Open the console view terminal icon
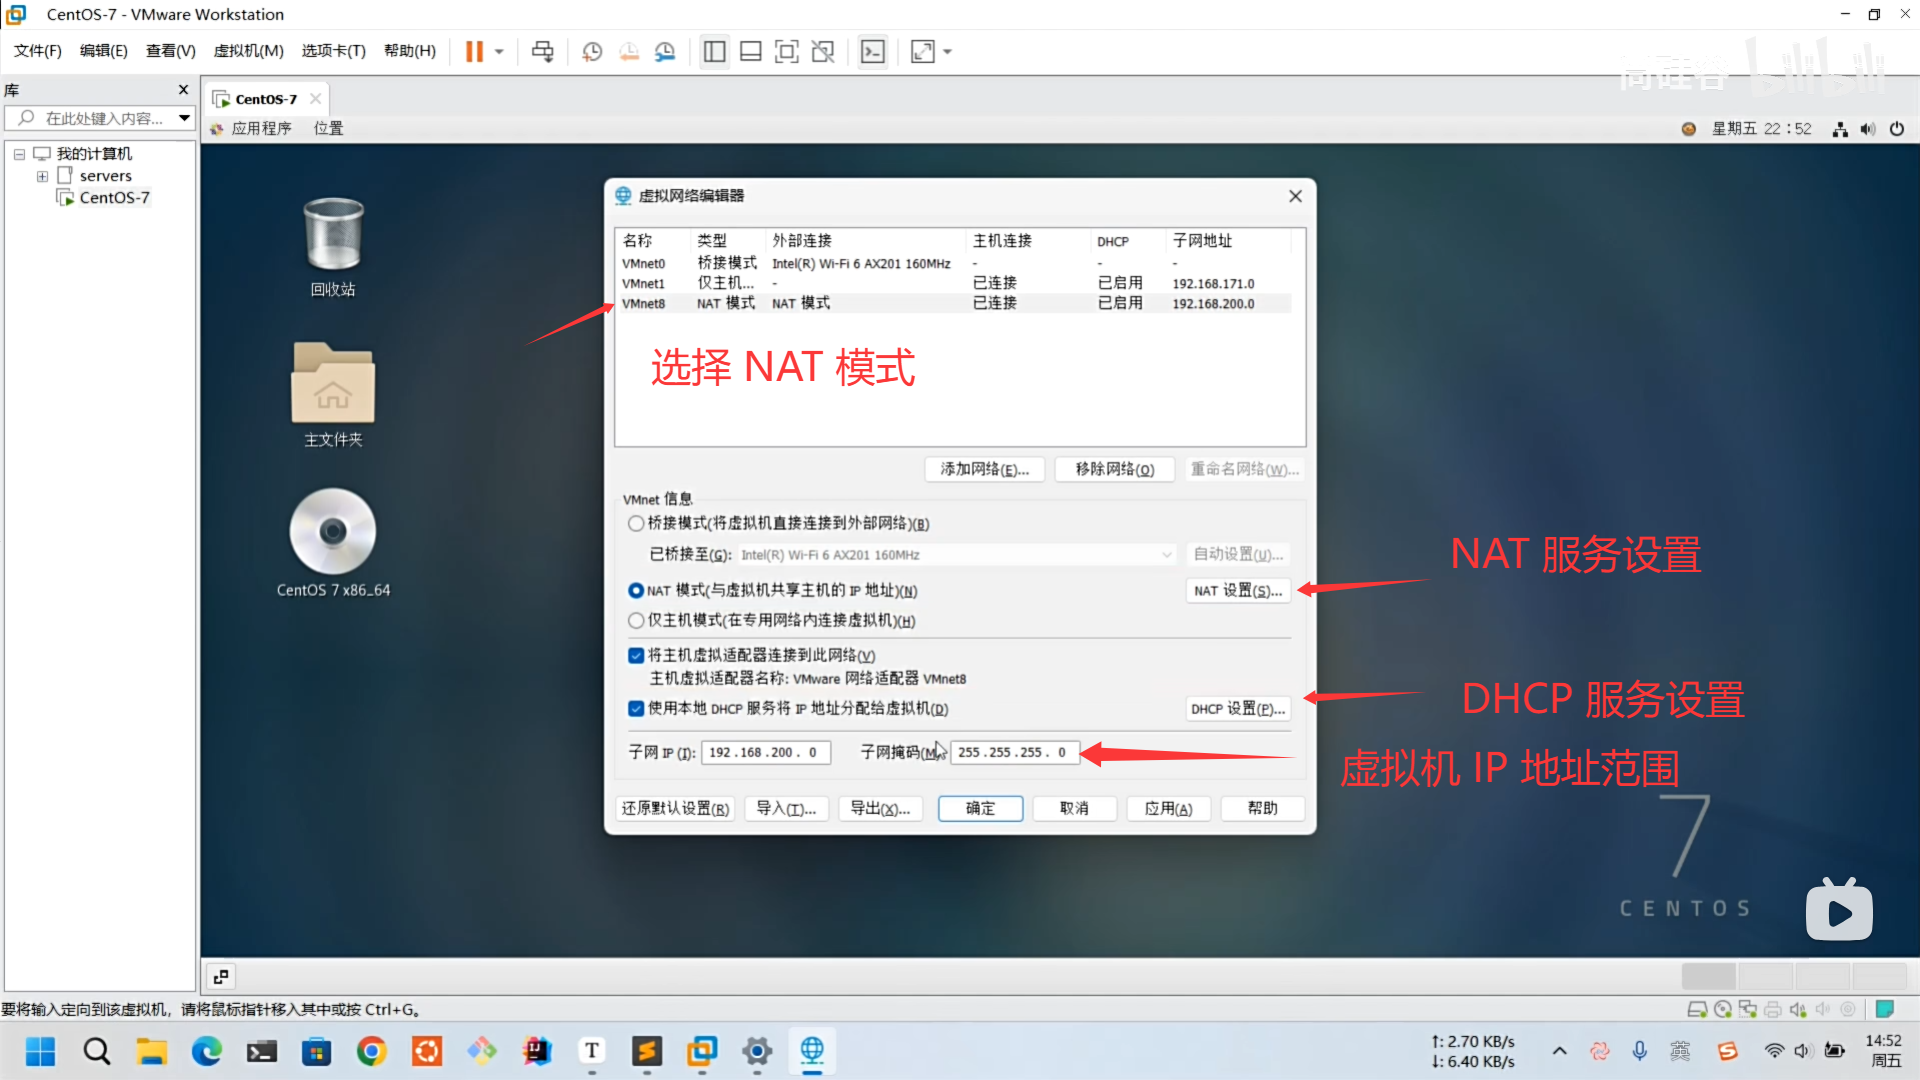Viewport: 1920px width, 1080px height. pyautogui.click(x=873, y=51)
